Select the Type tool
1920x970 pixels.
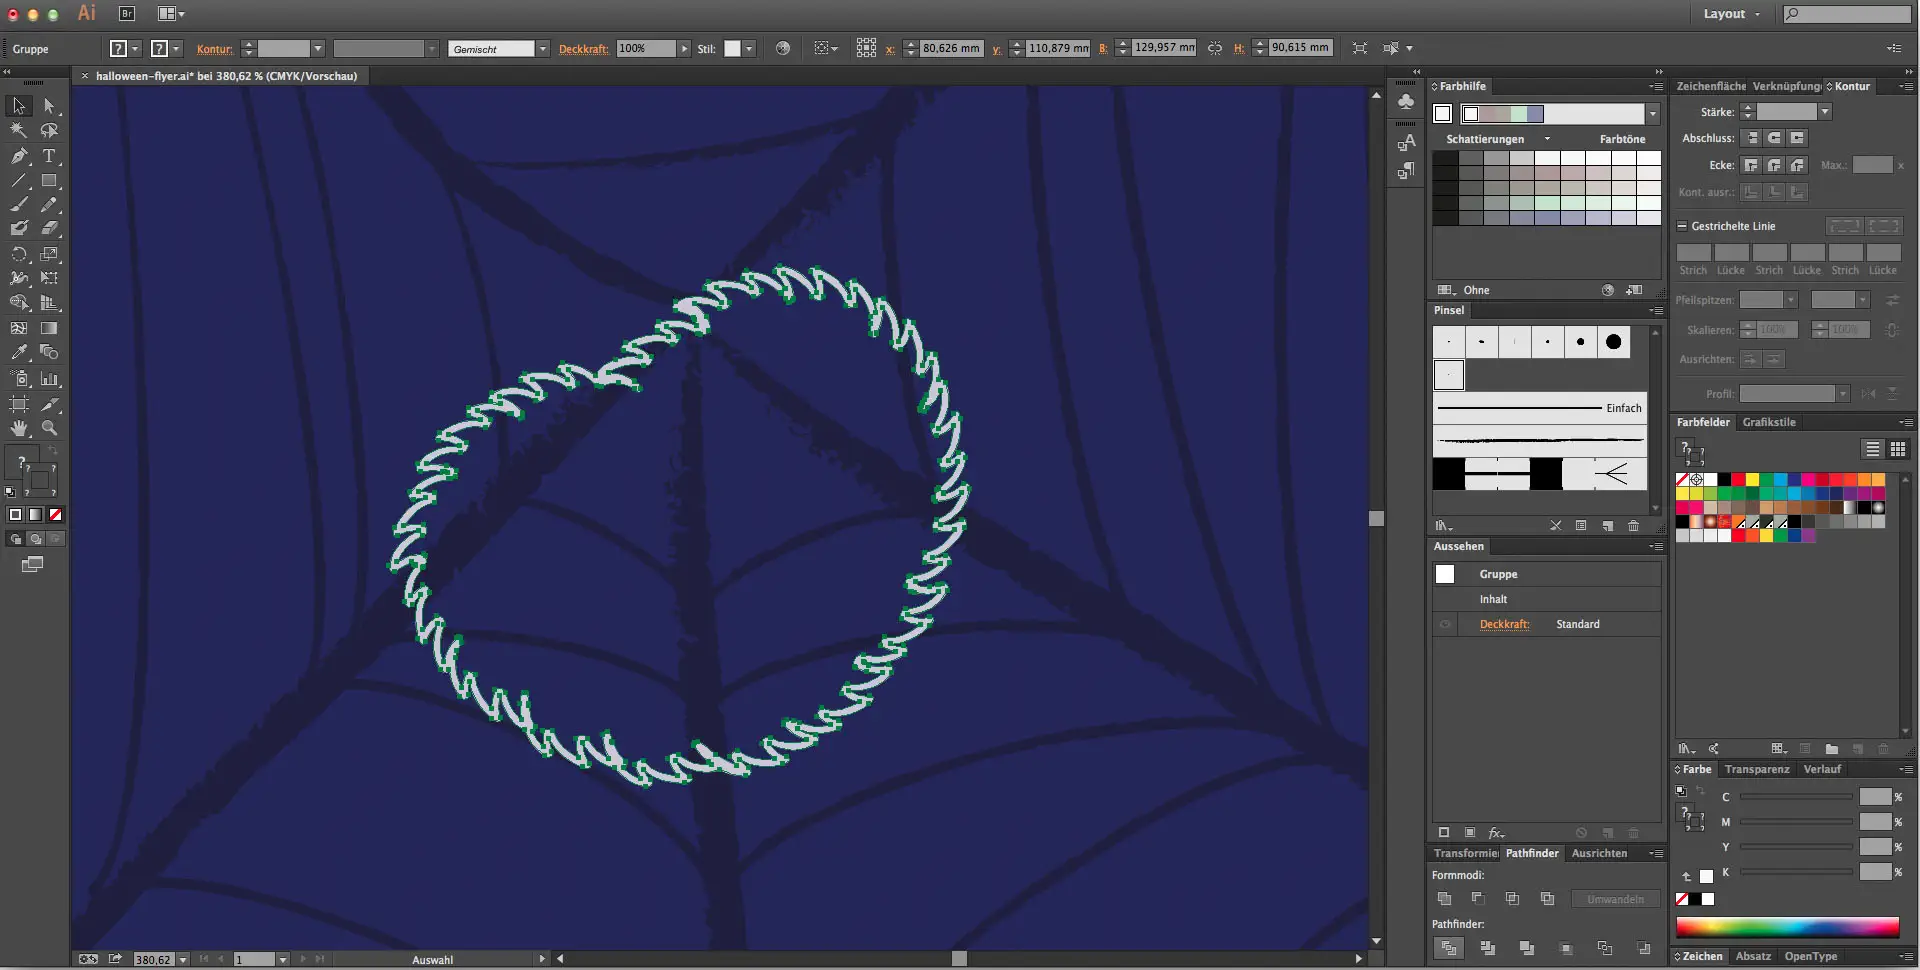pyautogui.click(x=49, y=156)
